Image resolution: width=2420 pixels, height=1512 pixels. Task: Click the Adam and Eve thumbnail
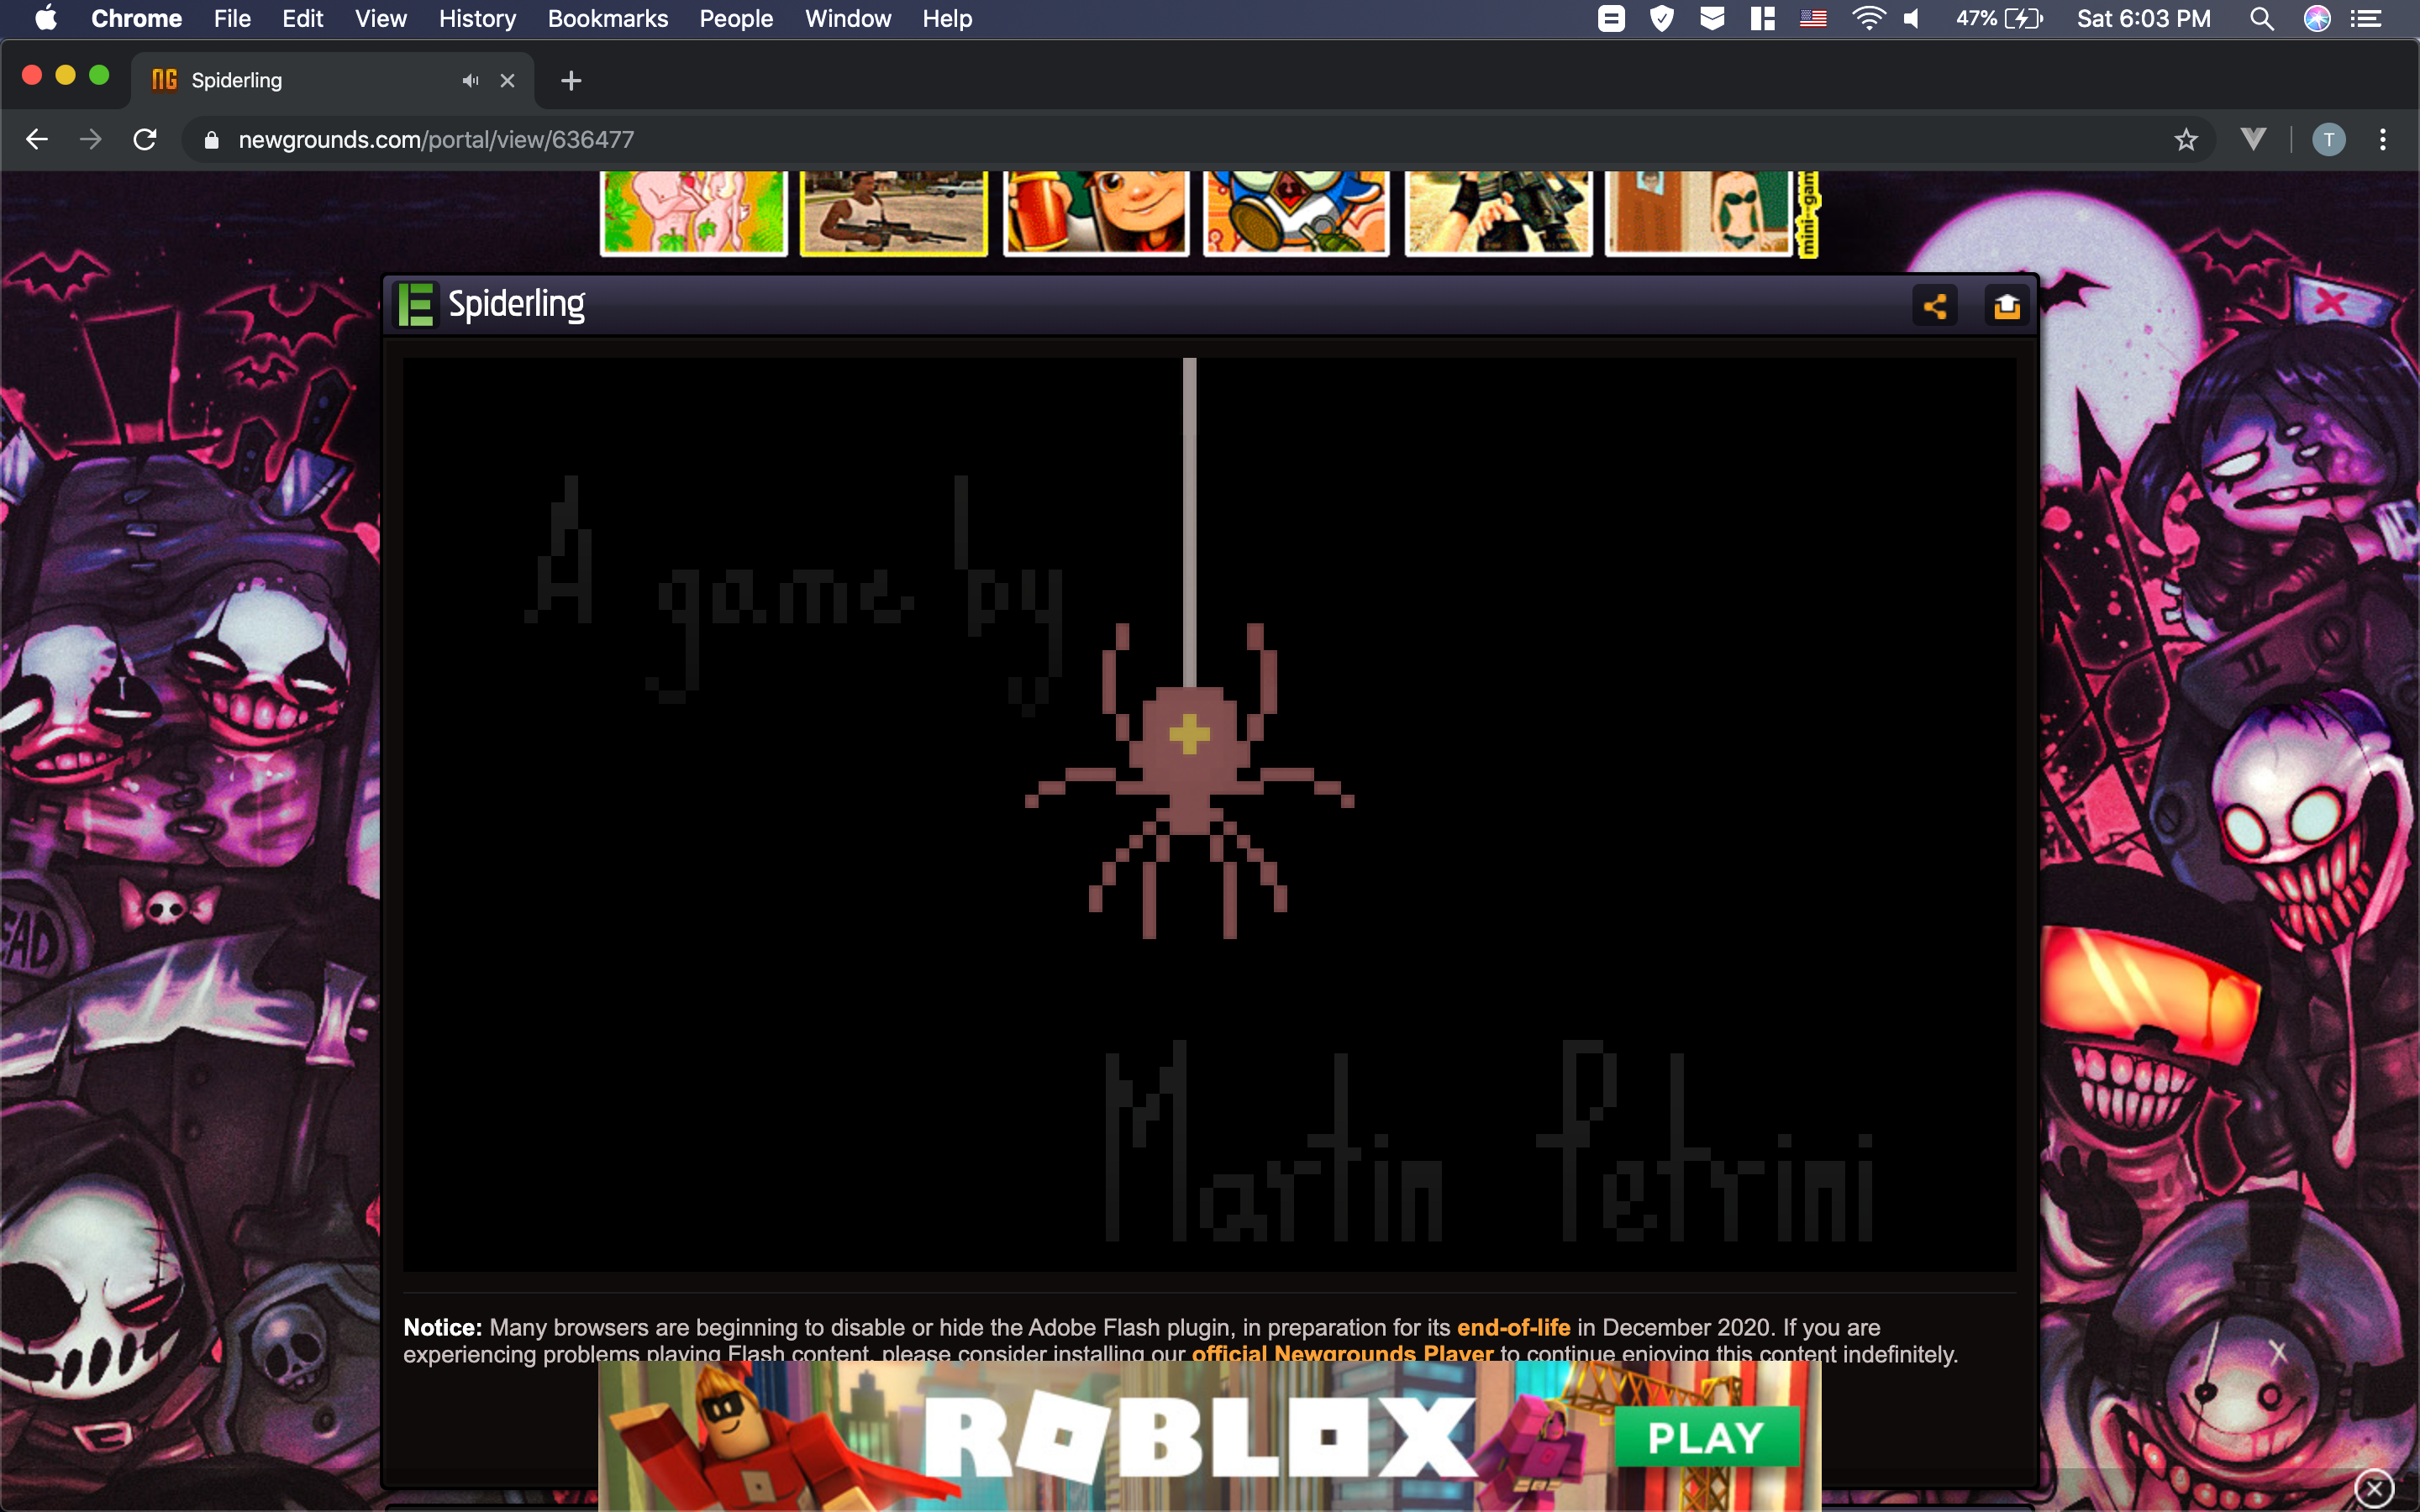693,213
